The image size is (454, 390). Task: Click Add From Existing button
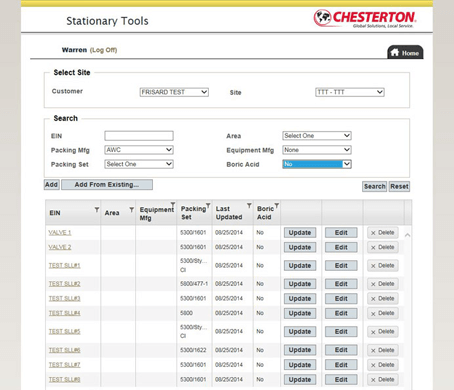pos(107,185)
